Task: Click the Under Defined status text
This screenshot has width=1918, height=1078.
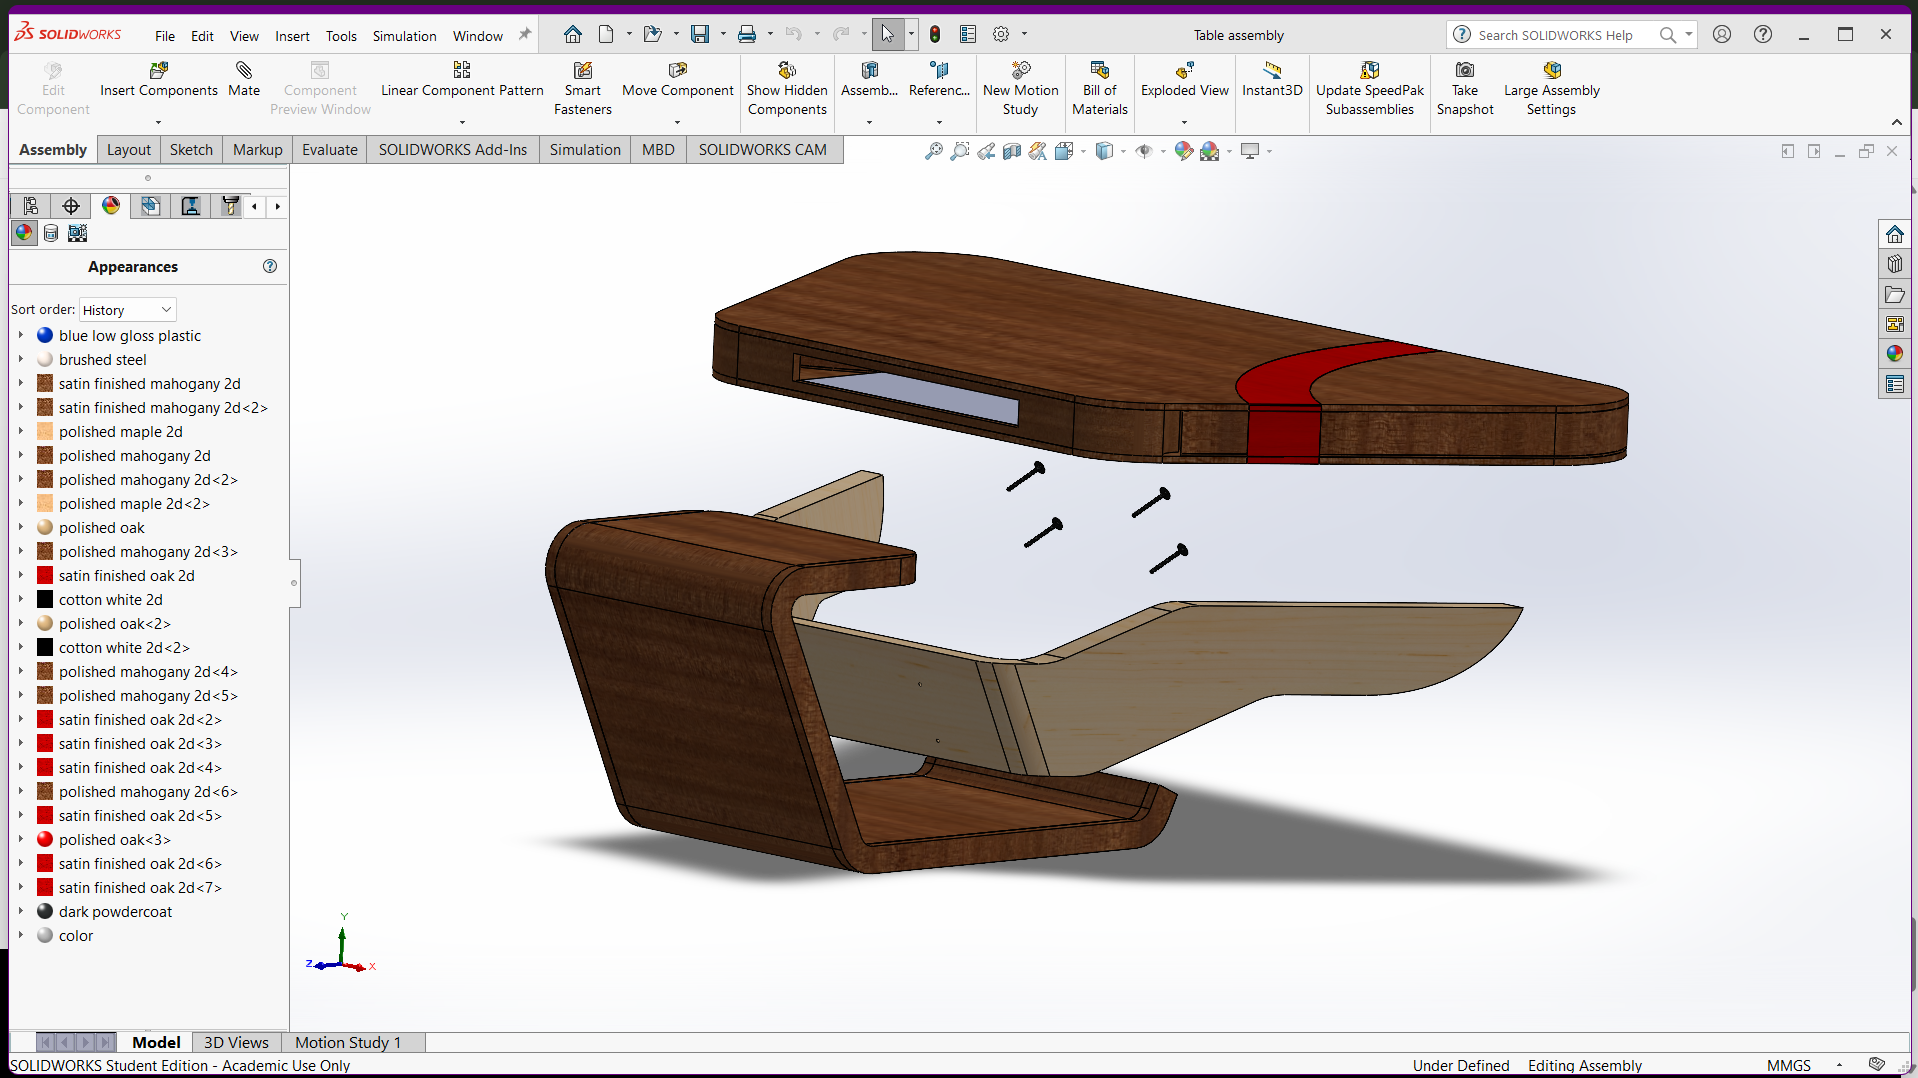Action: [x=1460, y=1065]
